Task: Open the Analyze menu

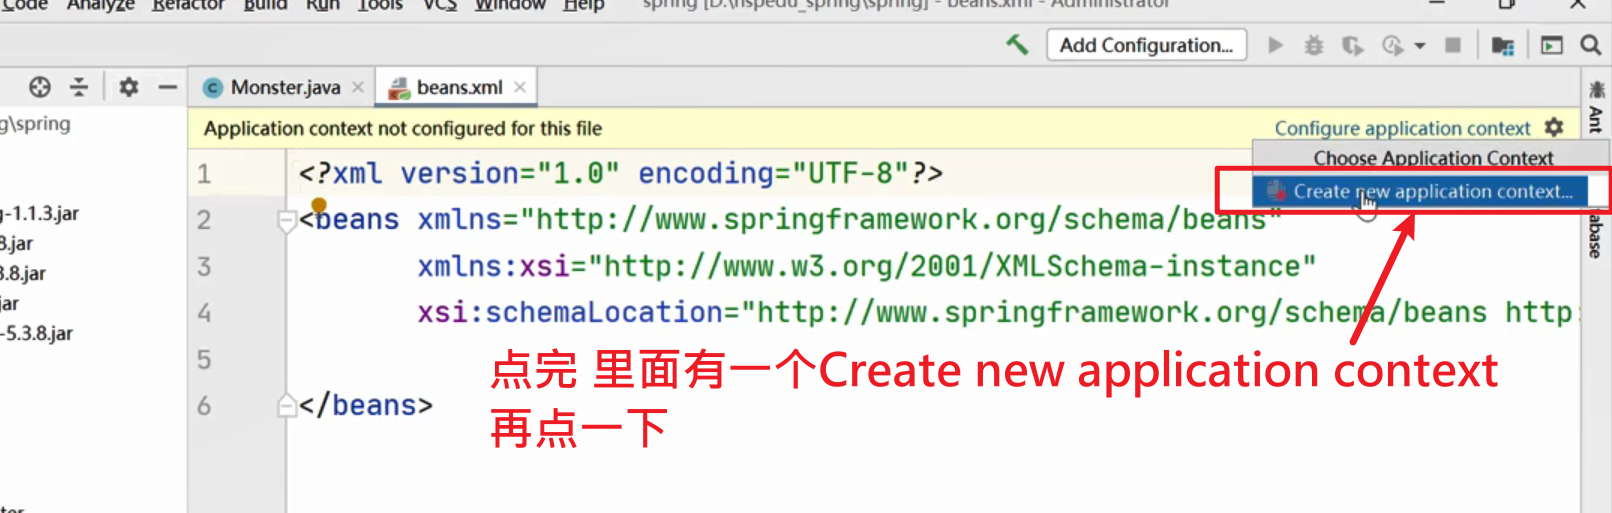Action: point(101,5)
